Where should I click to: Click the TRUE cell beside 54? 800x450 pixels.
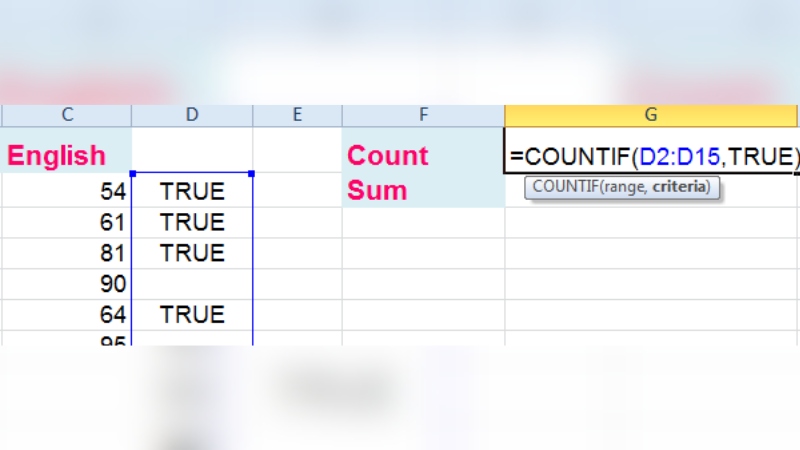(192, 191)
